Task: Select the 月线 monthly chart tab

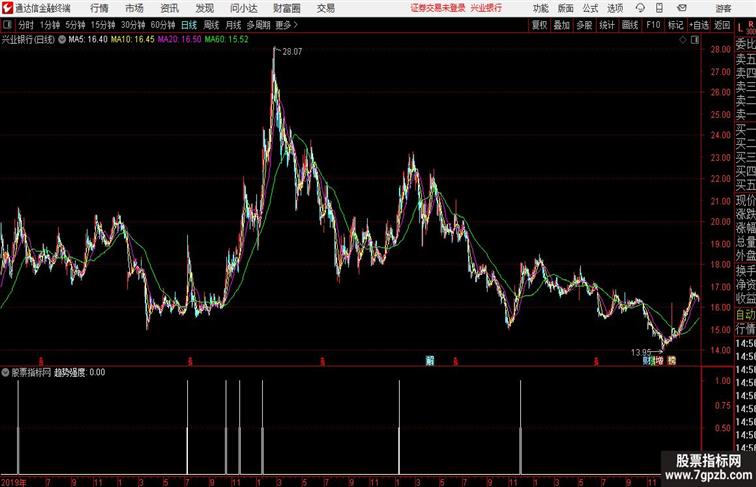Action: (x=233, y=25)
